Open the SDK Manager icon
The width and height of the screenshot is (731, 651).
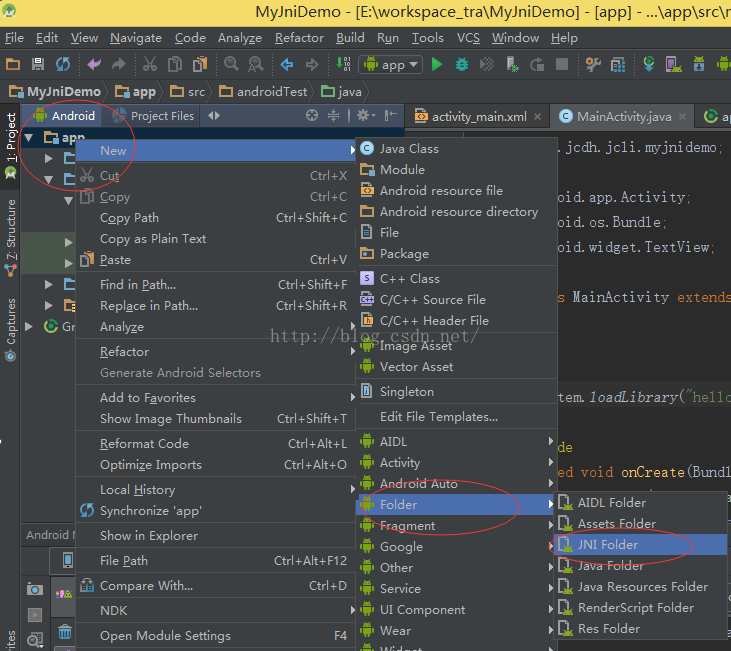(x=699, y=64)
